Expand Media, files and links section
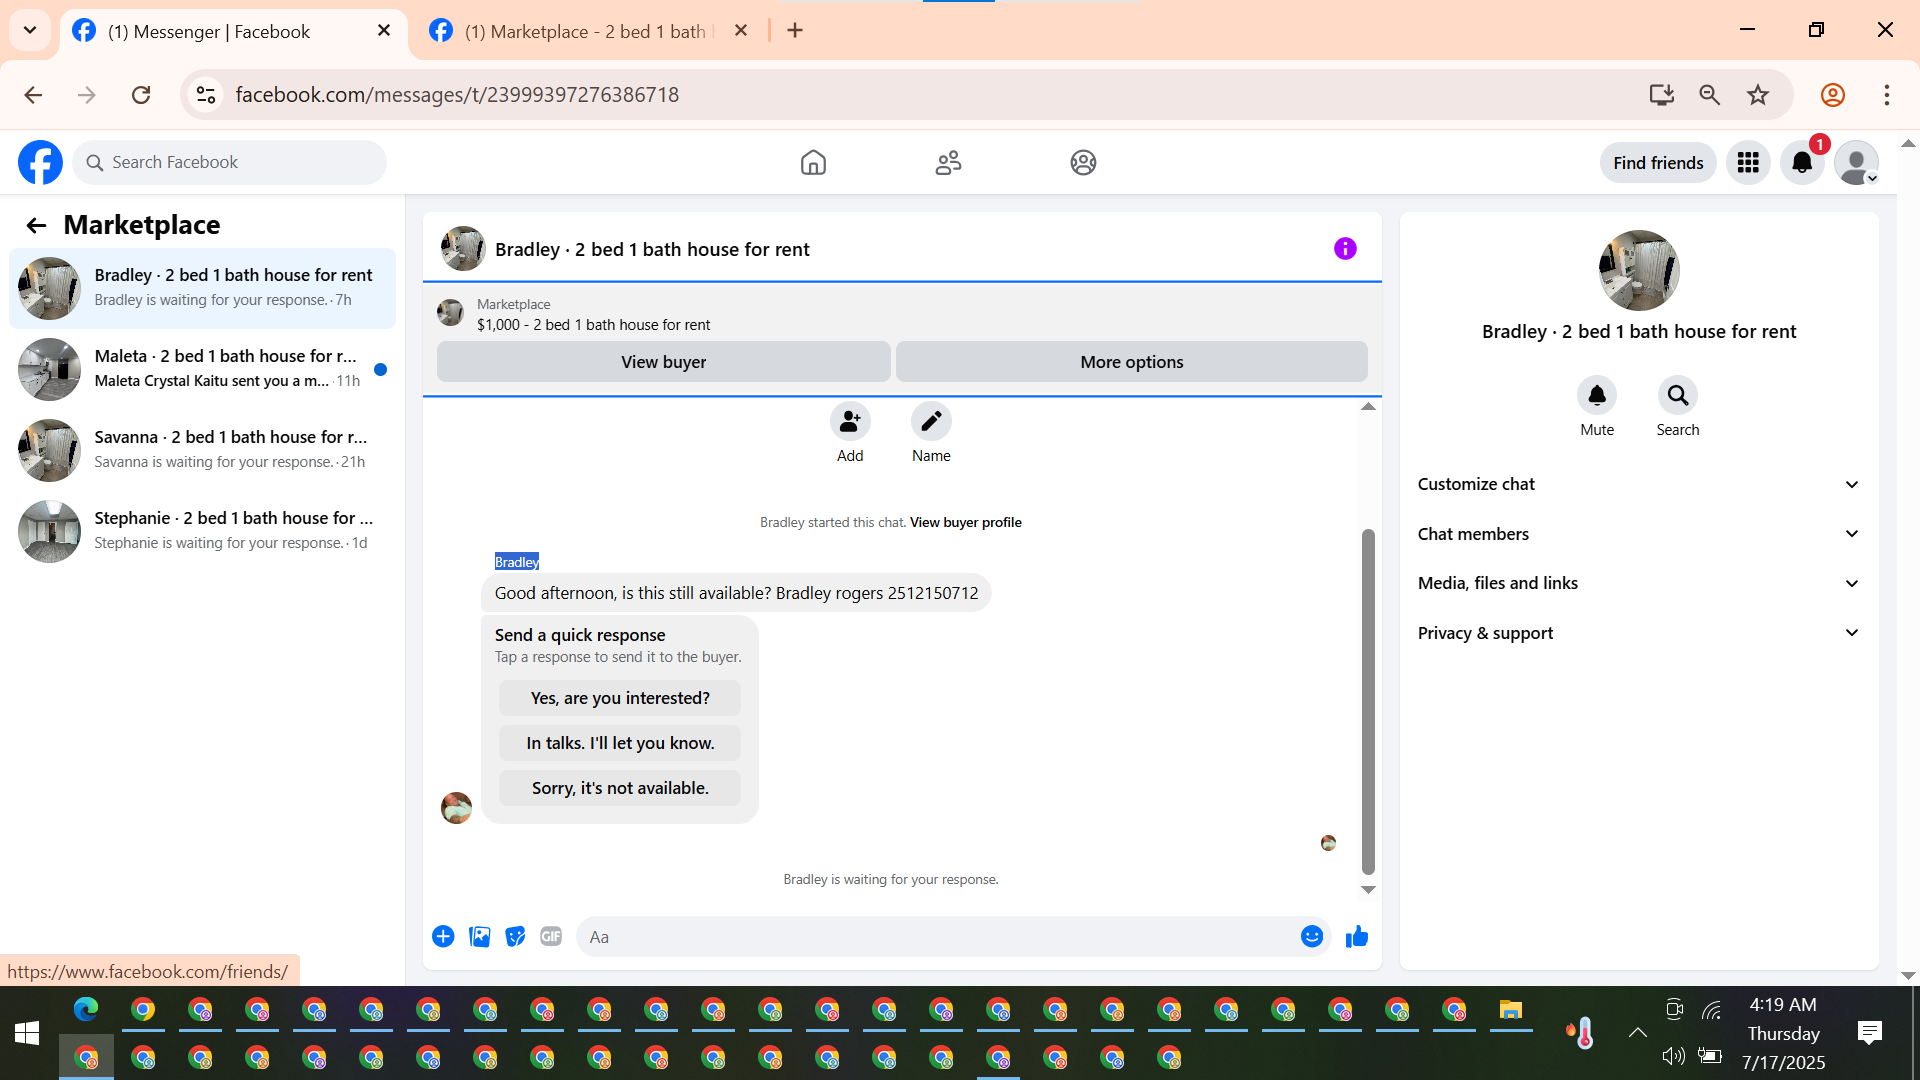Image resolution: width=1920 pixels, height=1080 pixels. [1638, 583]
